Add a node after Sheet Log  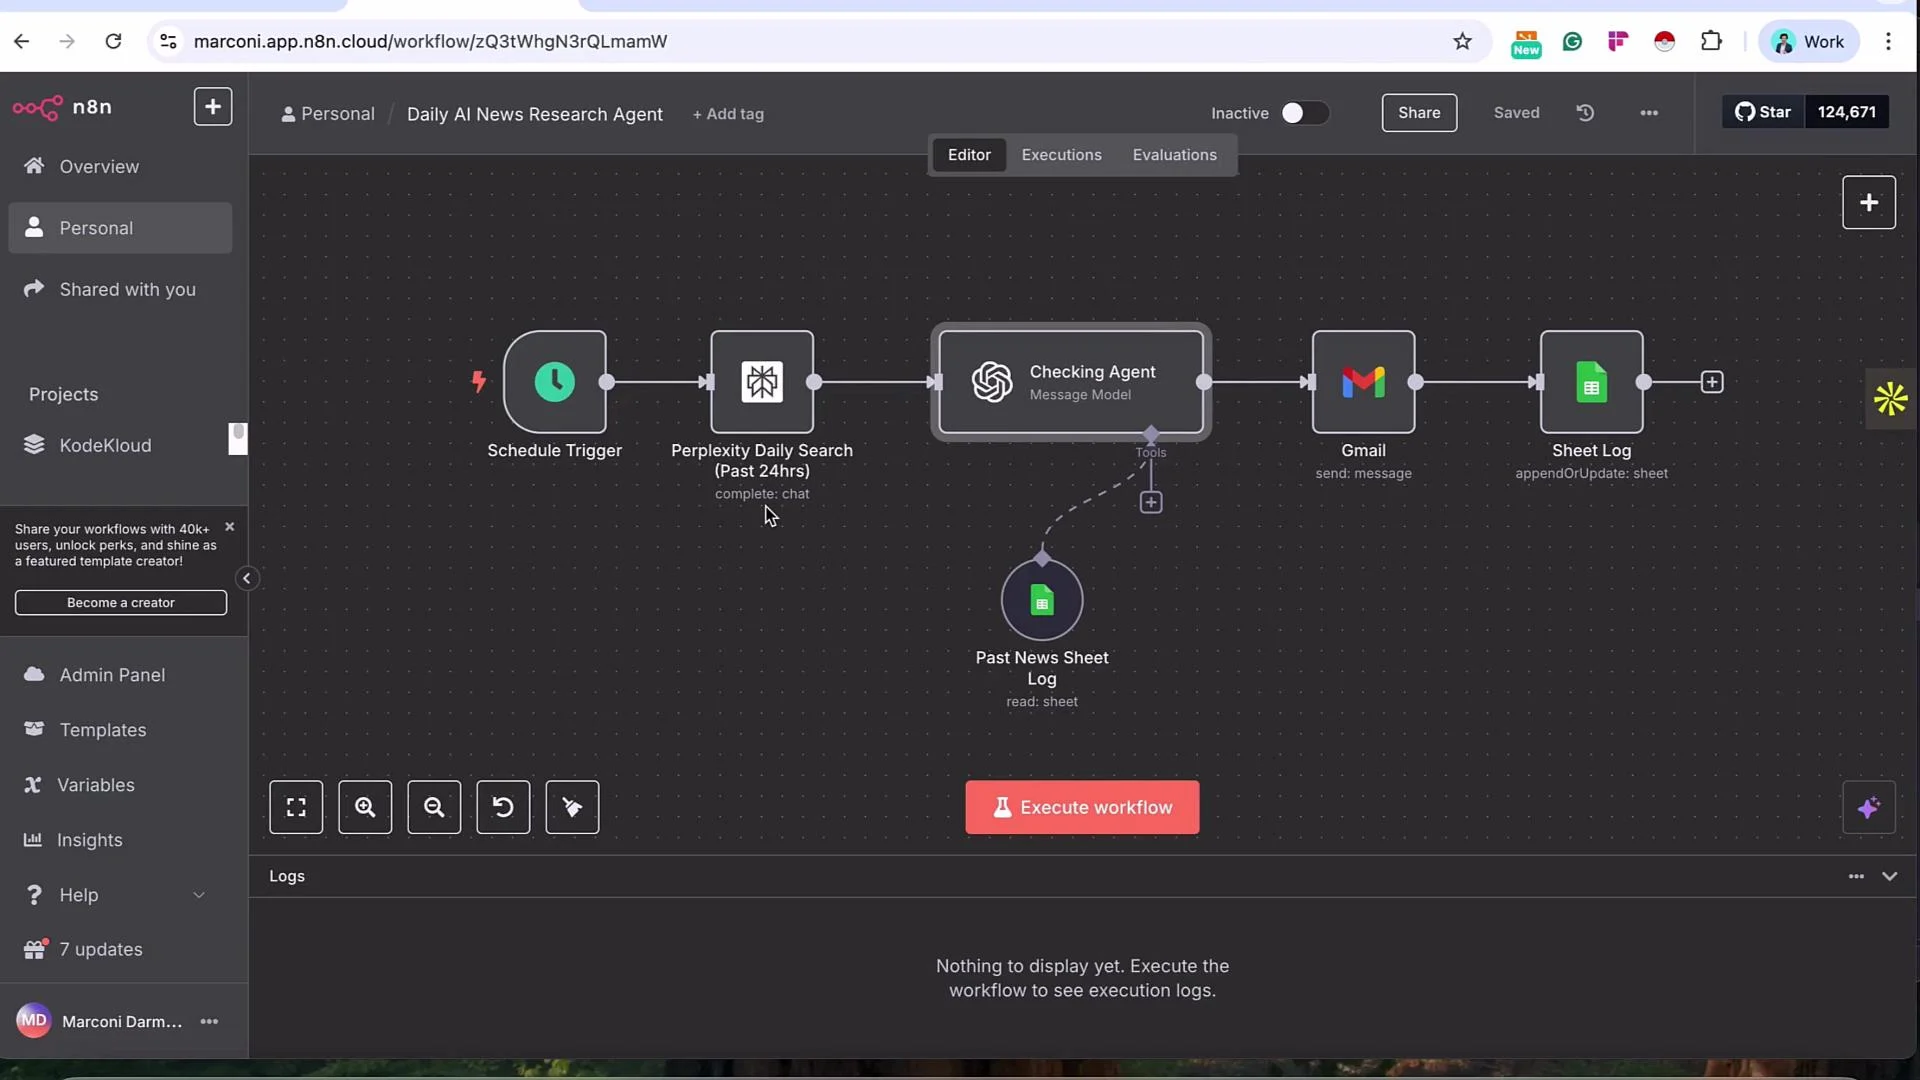tap(1712, 382)
